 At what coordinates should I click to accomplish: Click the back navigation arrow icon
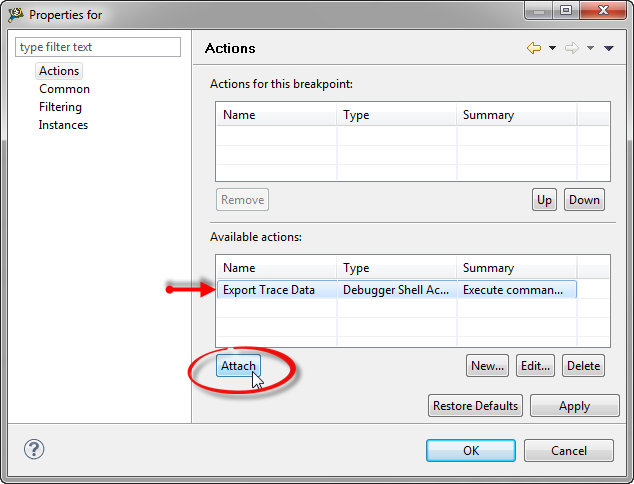534,48
